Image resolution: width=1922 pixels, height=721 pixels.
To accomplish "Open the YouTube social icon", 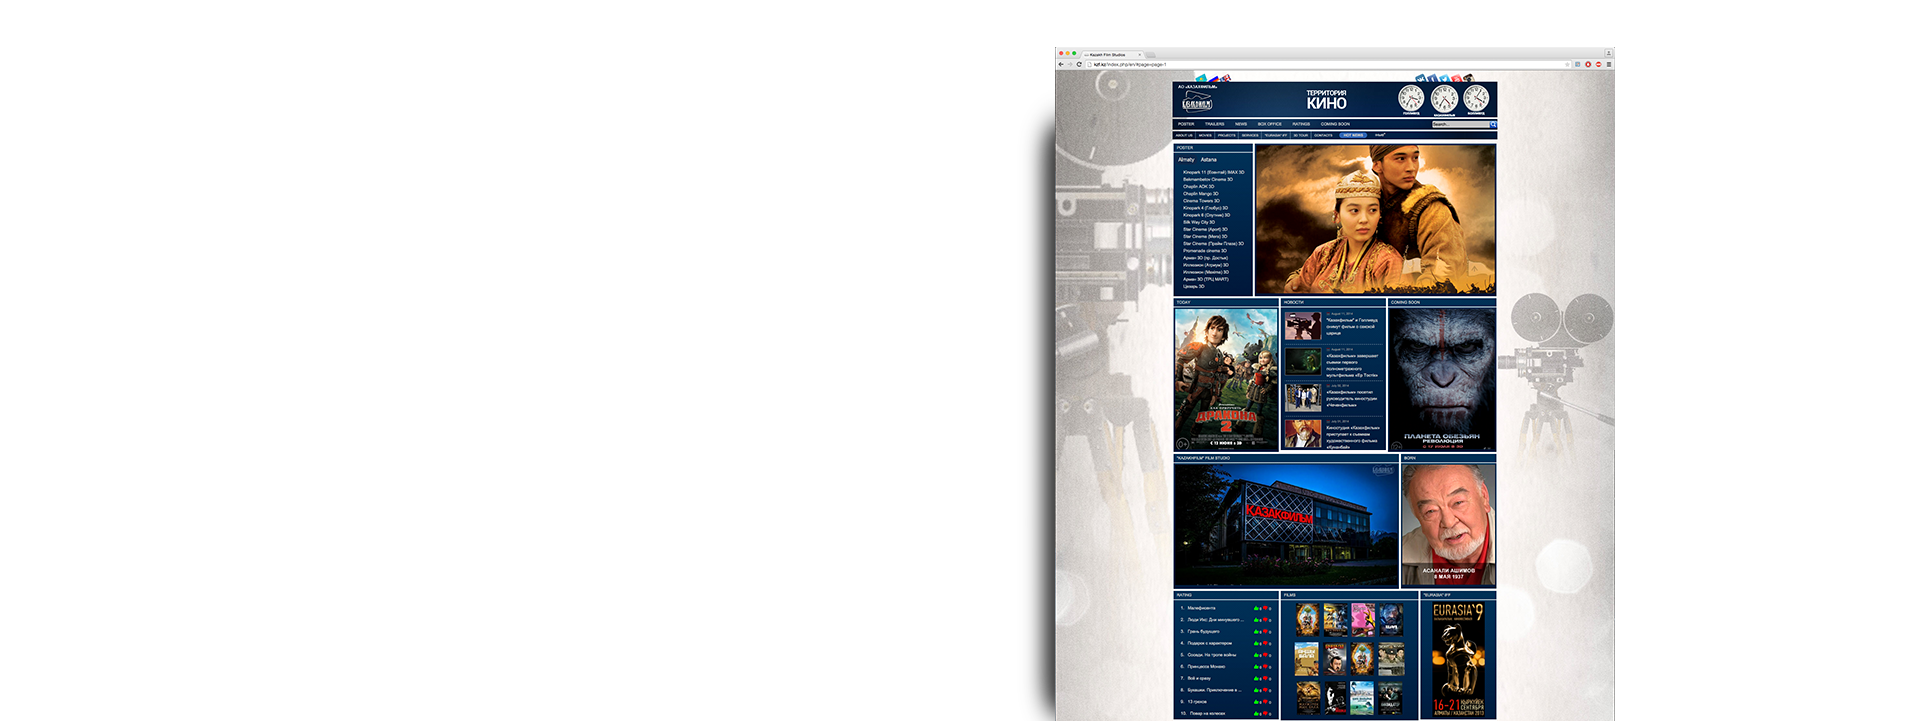I will (1457, 78).
